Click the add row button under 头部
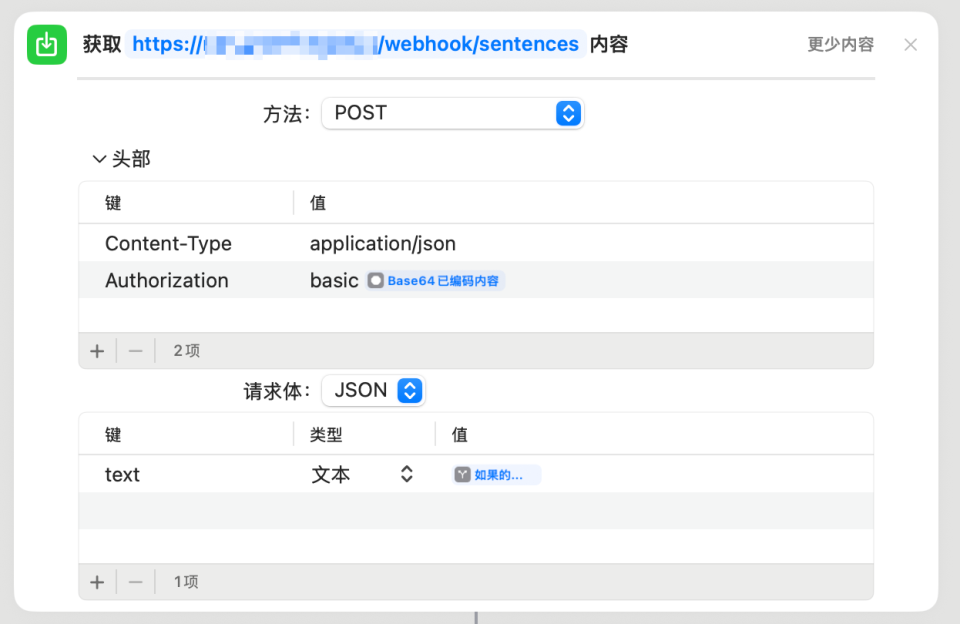The image size is (960, 624). 96,350
